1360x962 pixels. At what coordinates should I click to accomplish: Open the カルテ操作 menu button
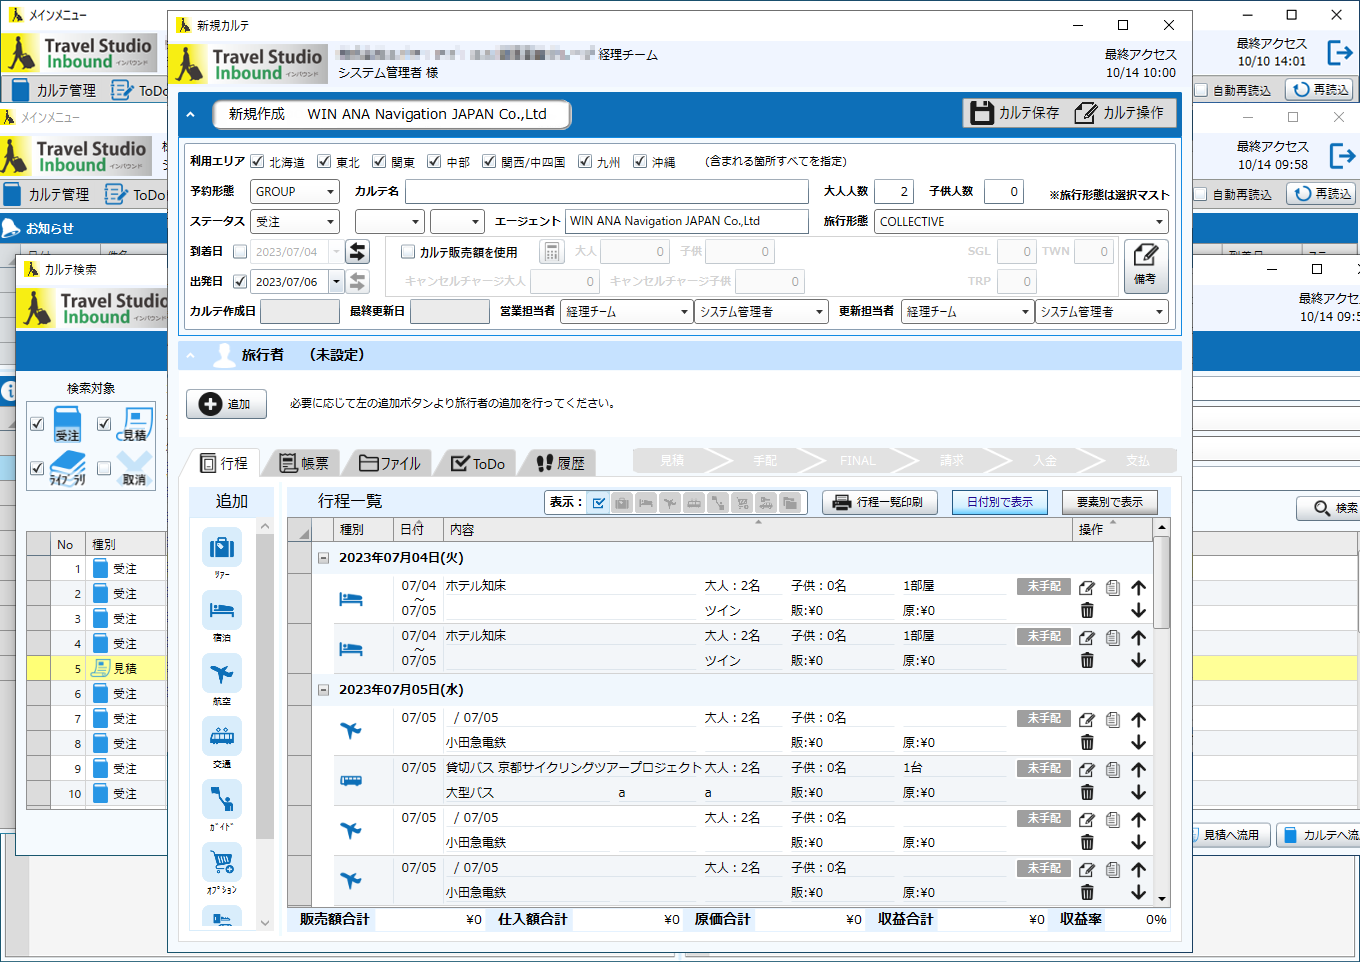1119,113
